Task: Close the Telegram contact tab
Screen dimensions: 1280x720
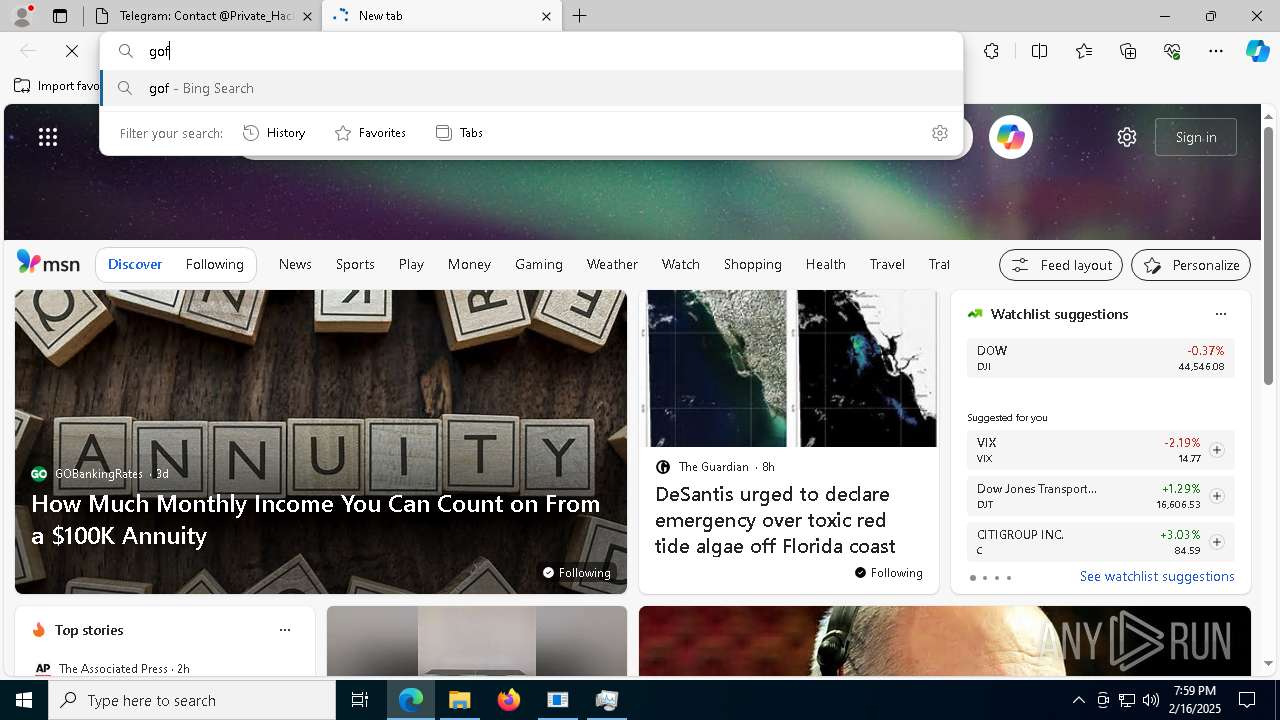Action: pos(307,16)
